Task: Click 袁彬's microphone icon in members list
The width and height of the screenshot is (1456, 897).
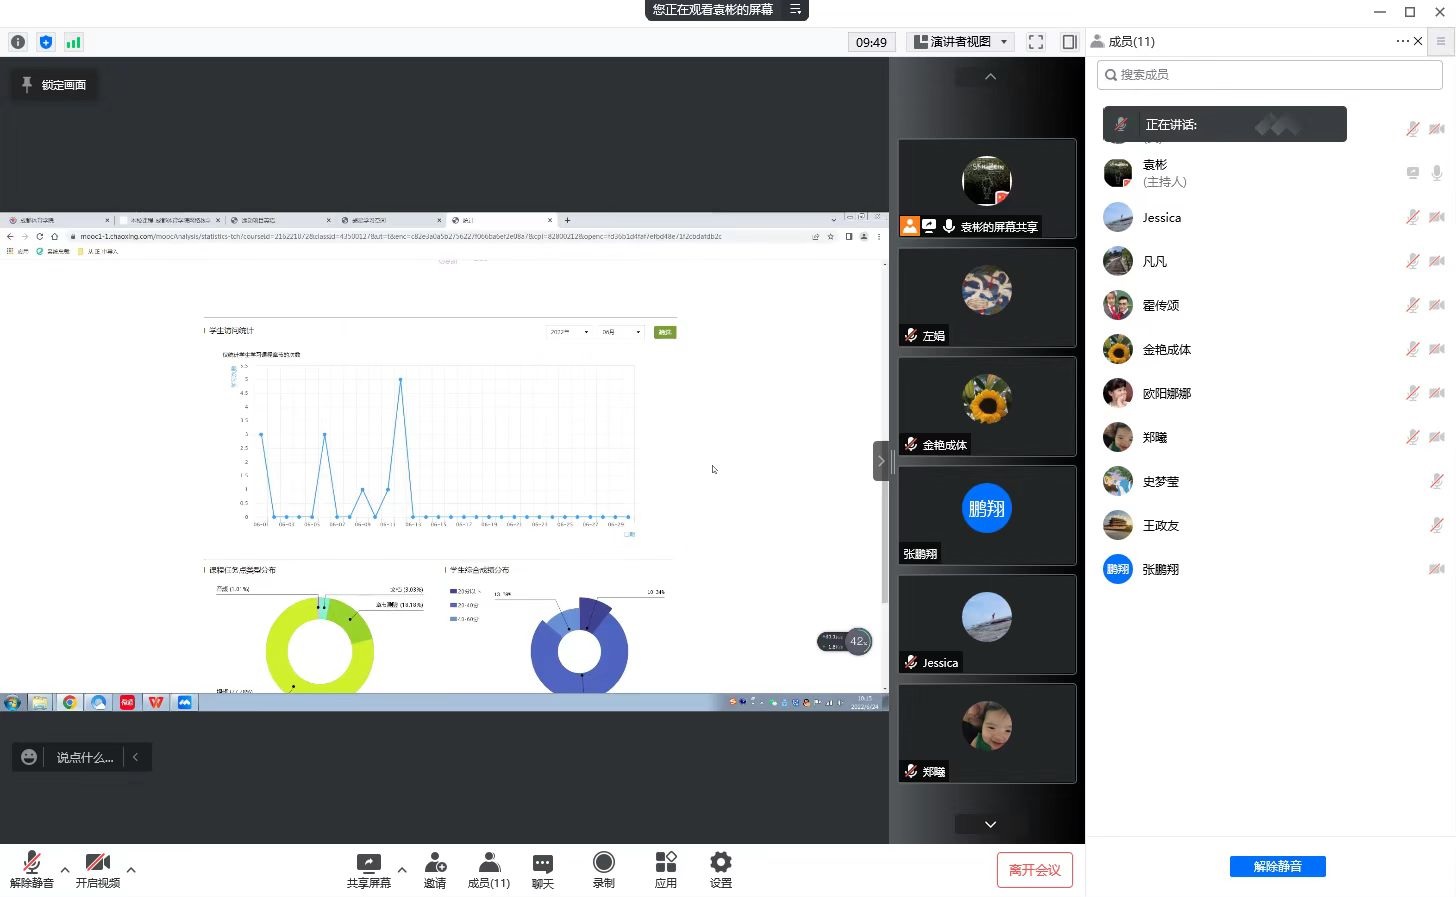Action: tap(1437, 173)
